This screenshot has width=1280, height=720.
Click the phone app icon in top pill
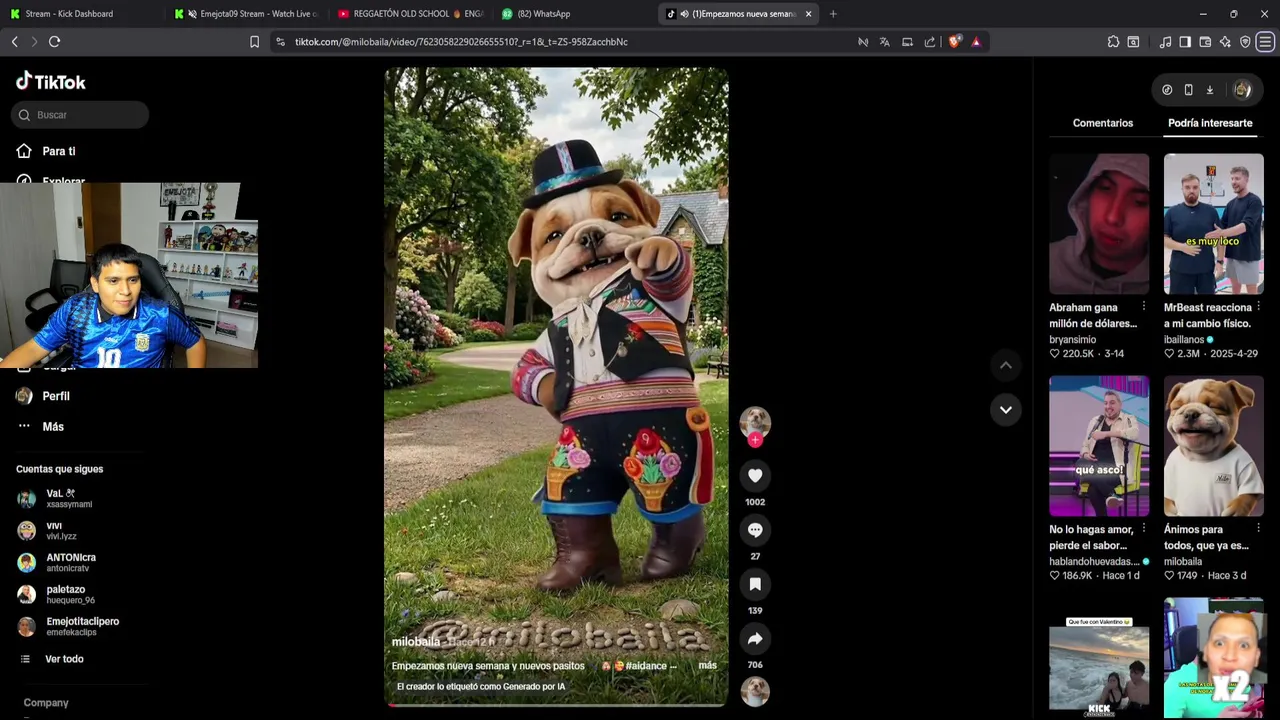1188,90
